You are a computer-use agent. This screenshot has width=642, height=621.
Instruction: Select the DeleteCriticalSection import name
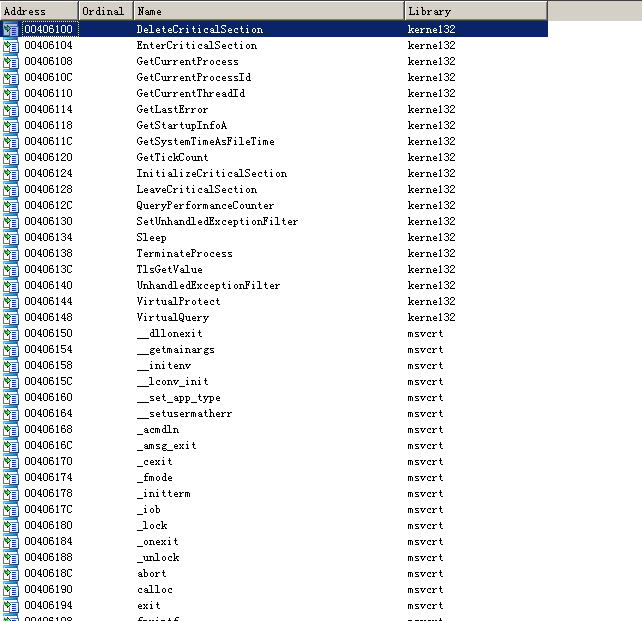(x=200, y=29)
